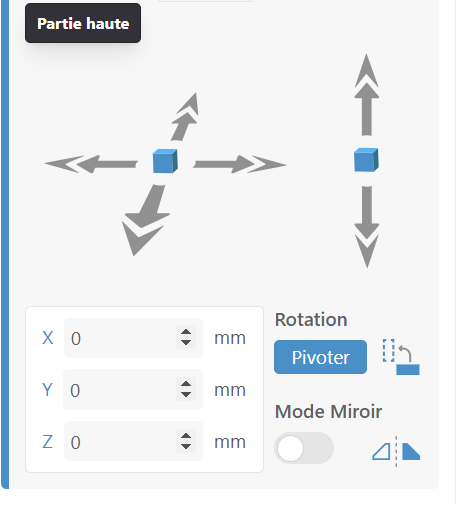Viewport: 456px width, 505px height.
Task: Decrease the Y value with stepper down
Action: pyautogui.click(x=186, y=395)
